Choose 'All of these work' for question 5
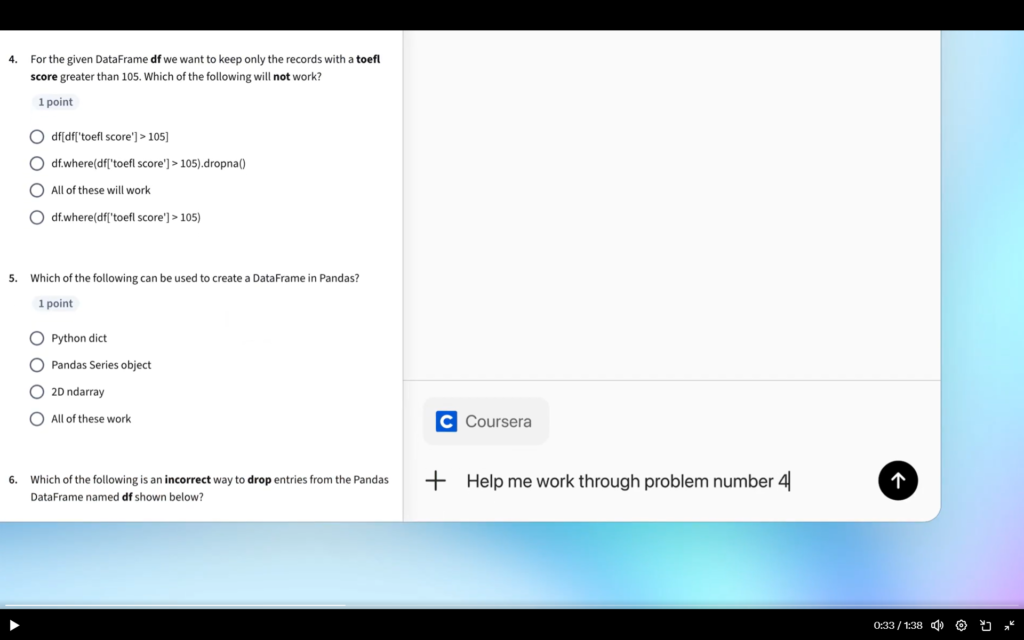This screenshot has width=1024, height=640. point(37,419)
